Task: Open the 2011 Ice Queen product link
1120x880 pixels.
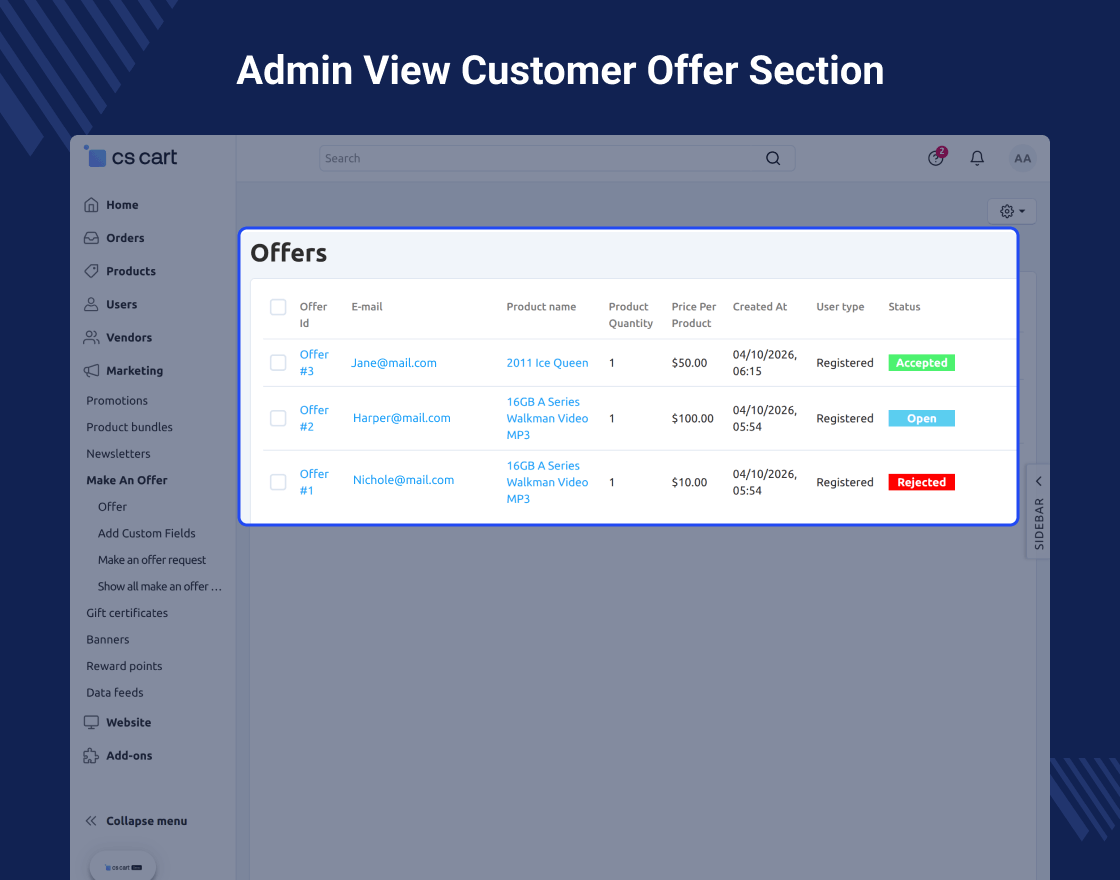Action: [x=548, y=363]
